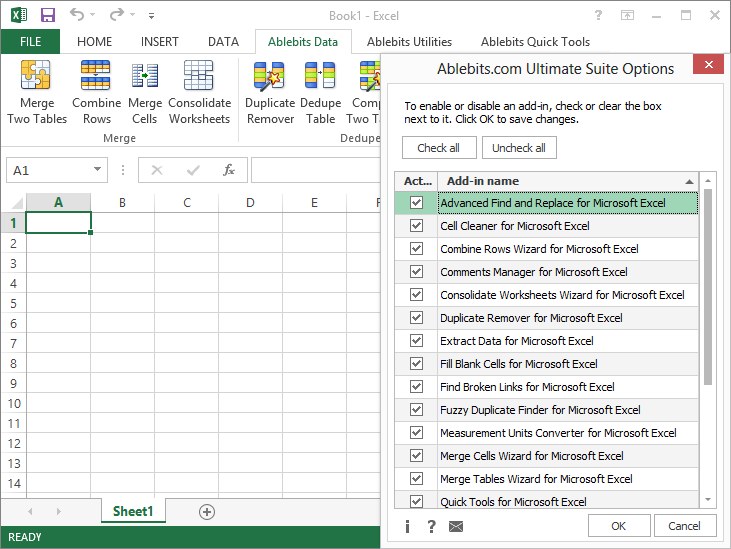Click the formula bar Enter checkmark icon
Image resolution: width=731 pixels, height=549 pixels.
point(193,170)
